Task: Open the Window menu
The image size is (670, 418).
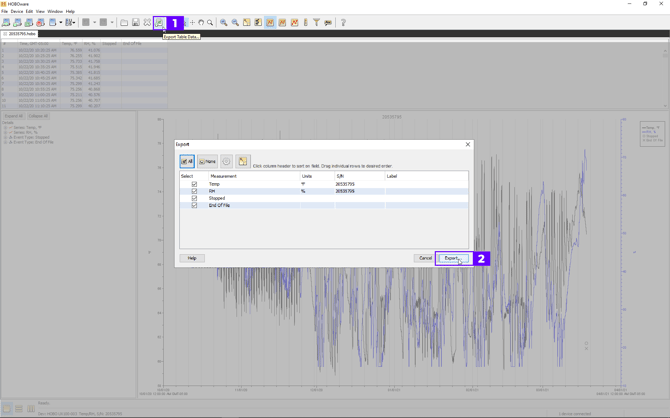Action: click(x=55, y=11)
